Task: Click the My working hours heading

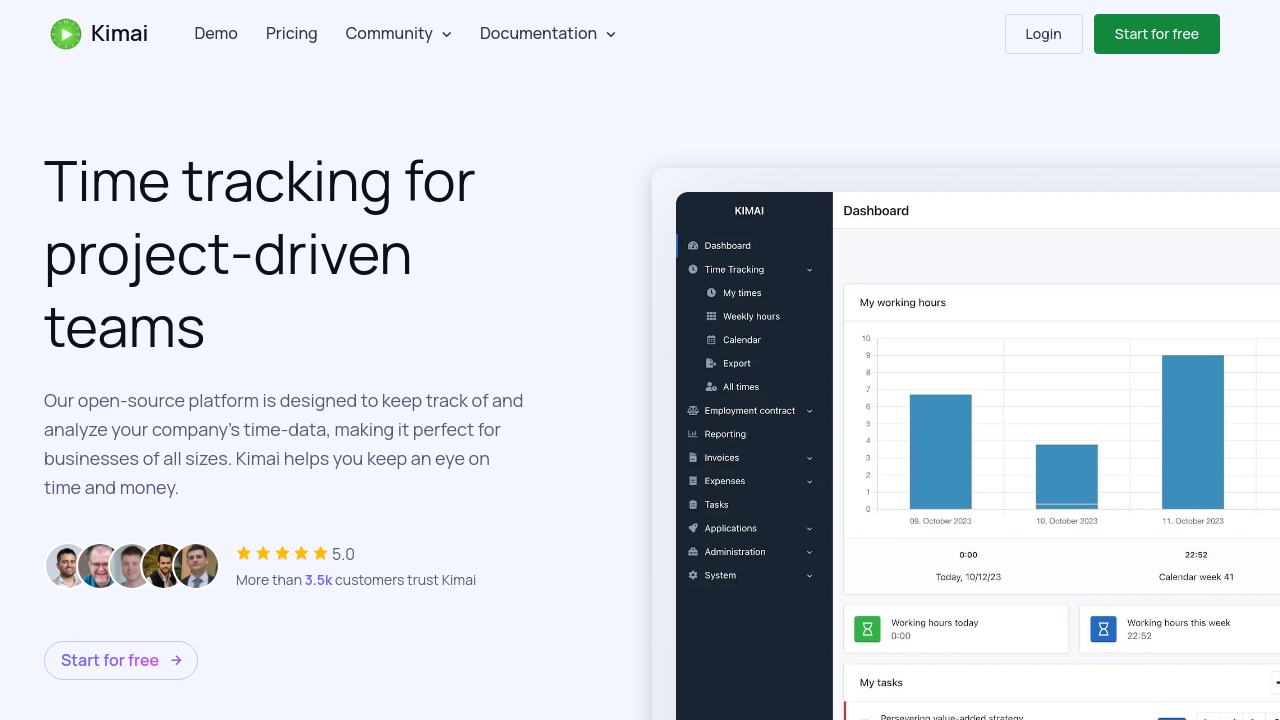Action: point(903,302)
